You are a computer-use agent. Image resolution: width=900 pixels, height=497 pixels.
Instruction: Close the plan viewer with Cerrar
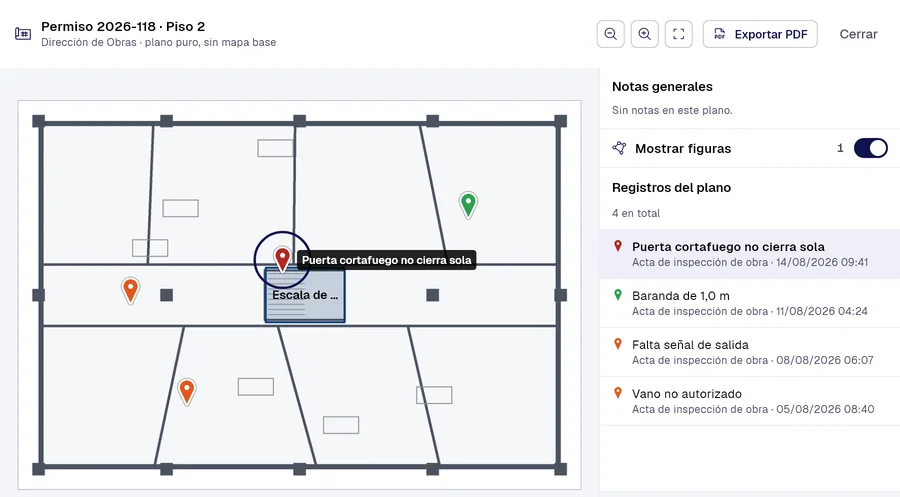click(x=858, y=34)
